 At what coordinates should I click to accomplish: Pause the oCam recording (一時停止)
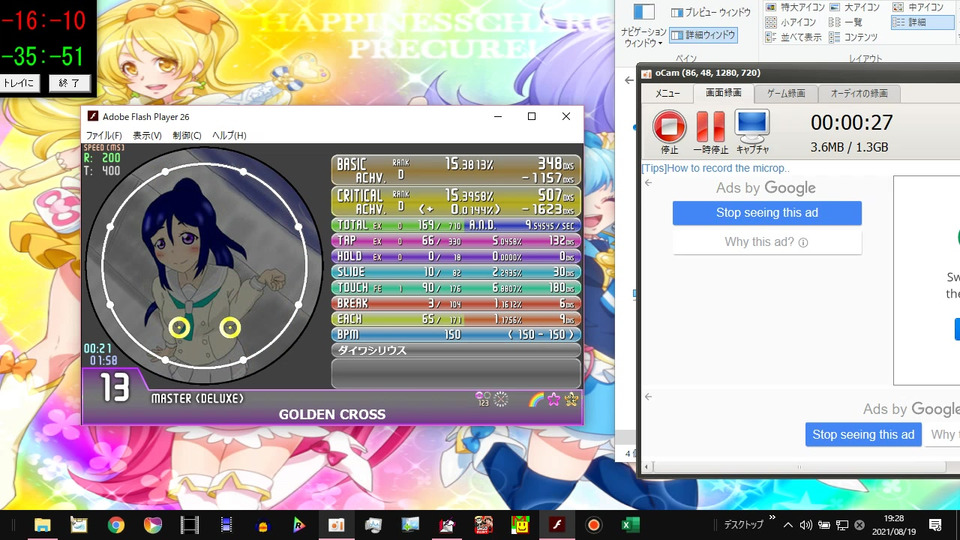point(710,131)
